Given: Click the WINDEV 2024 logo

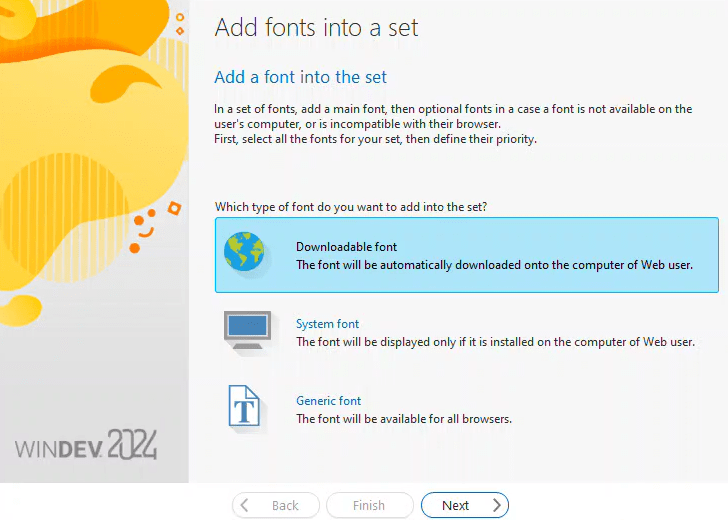Looking at the screenshot, I should click(86, 445).
